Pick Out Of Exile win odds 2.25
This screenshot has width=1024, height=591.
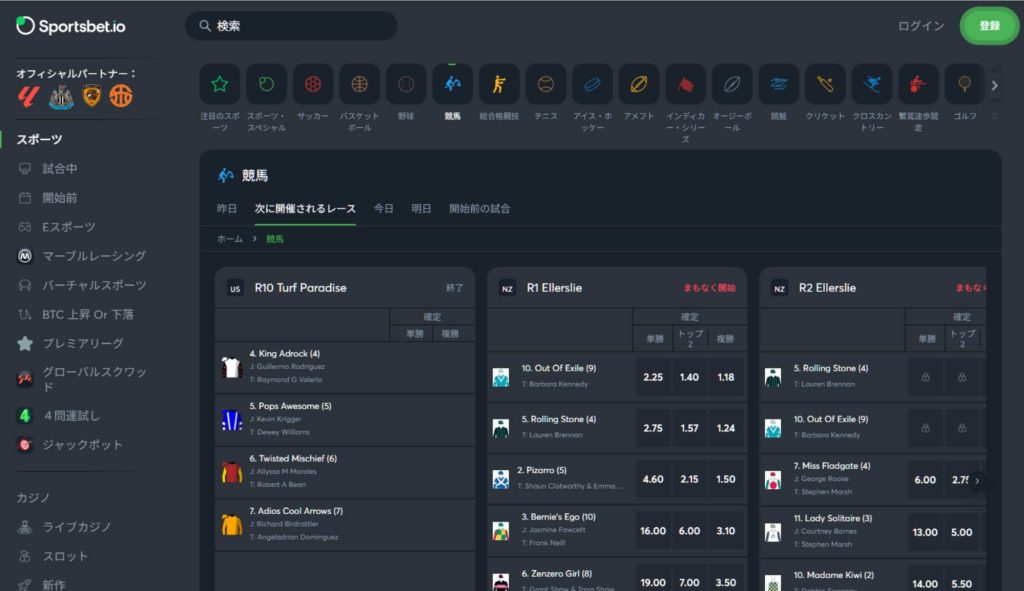(653, 377)
